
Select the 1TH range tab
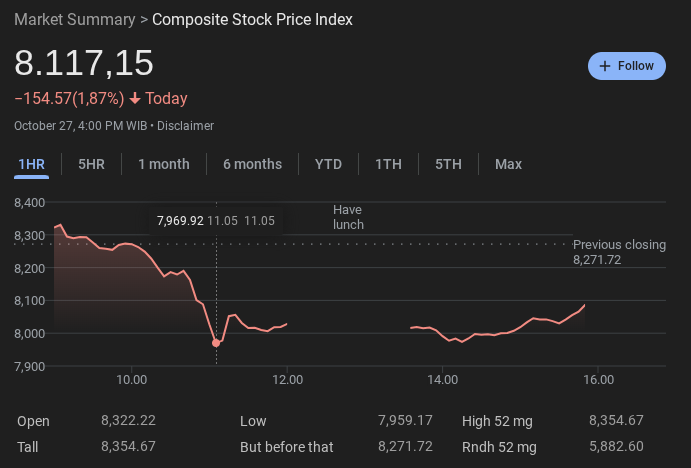[x=388, y=164]
